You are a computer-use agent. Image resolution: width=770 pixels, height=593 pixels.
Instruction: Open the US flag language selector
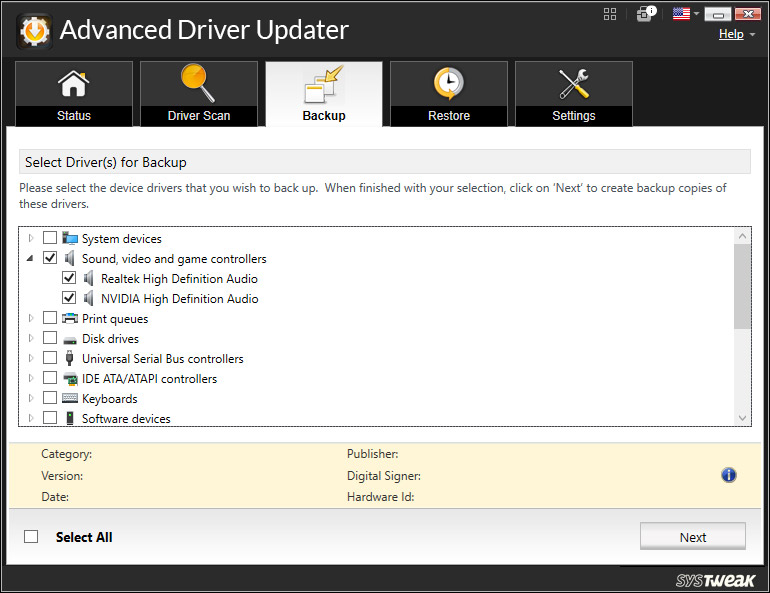point(682,14)
